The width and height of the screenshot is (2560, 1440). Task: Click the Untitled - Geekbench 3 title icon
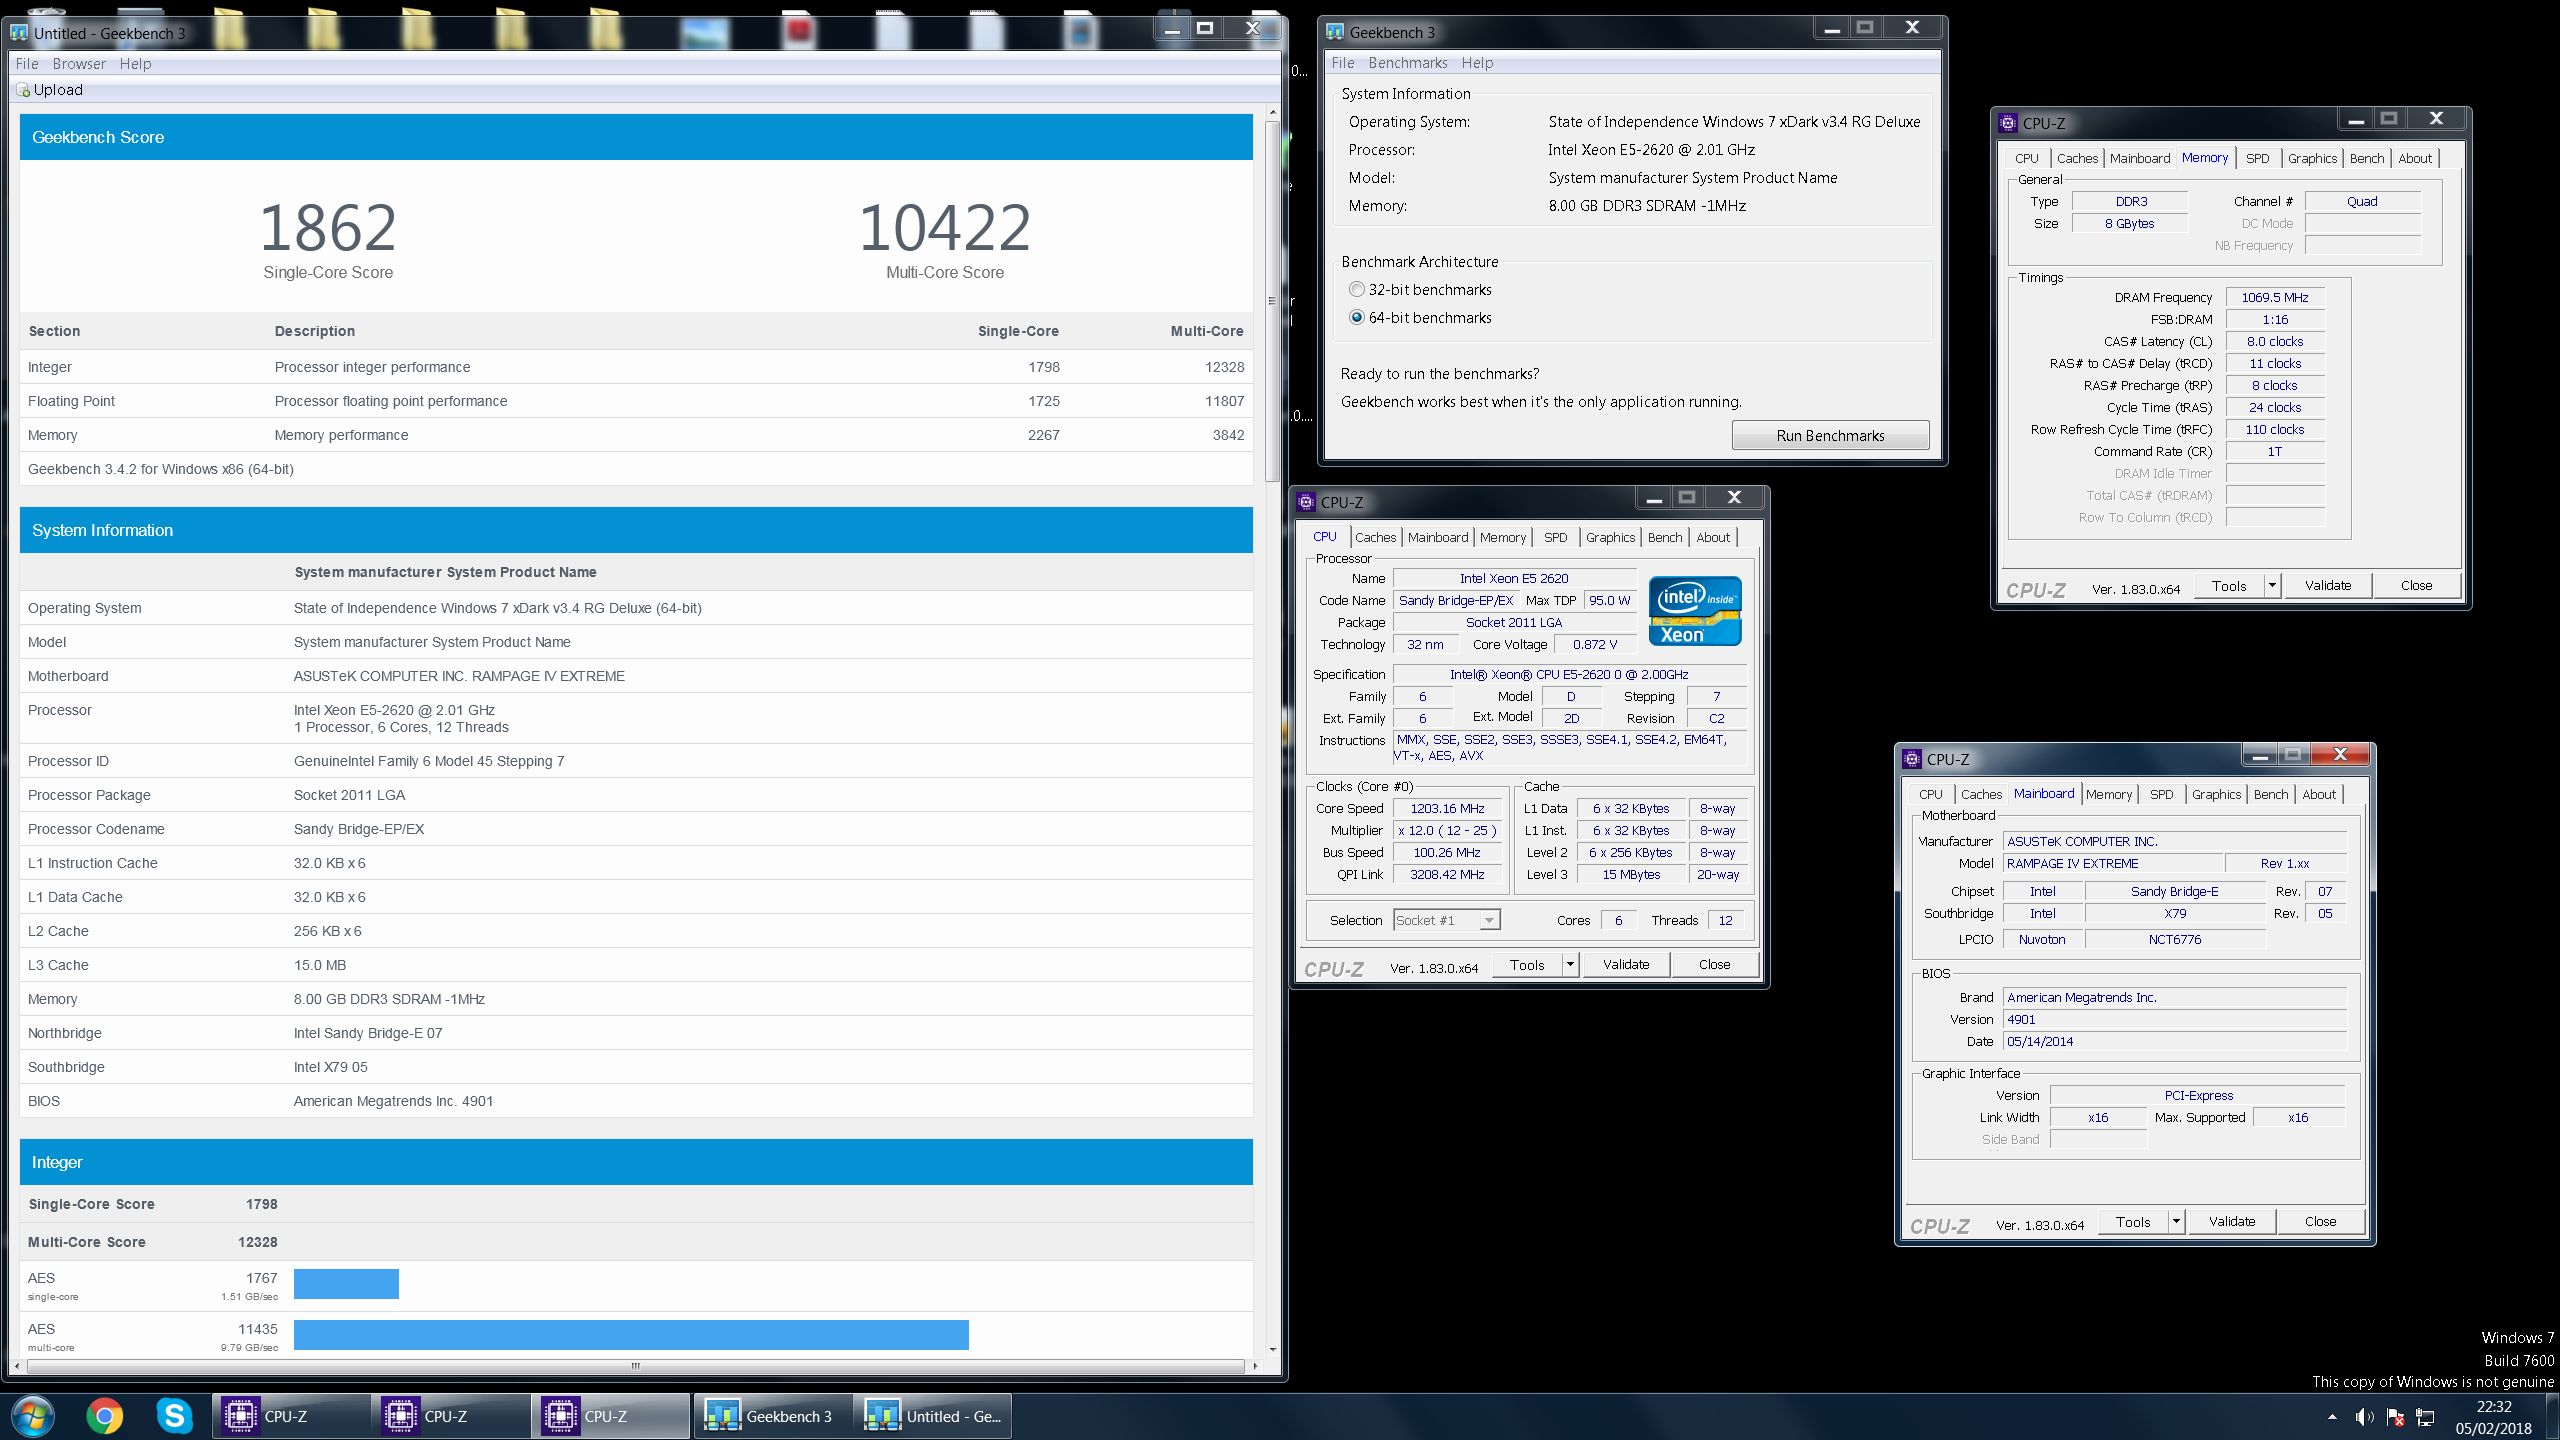[x=19, y=33]
